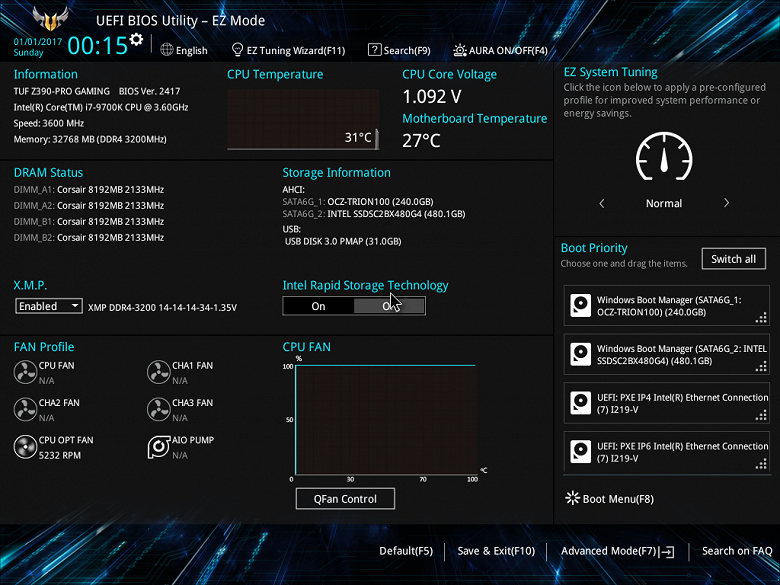Click drag handle on OCZ-TRION100 boot entry
The image size is (780, 585).
tap(761, 318)
